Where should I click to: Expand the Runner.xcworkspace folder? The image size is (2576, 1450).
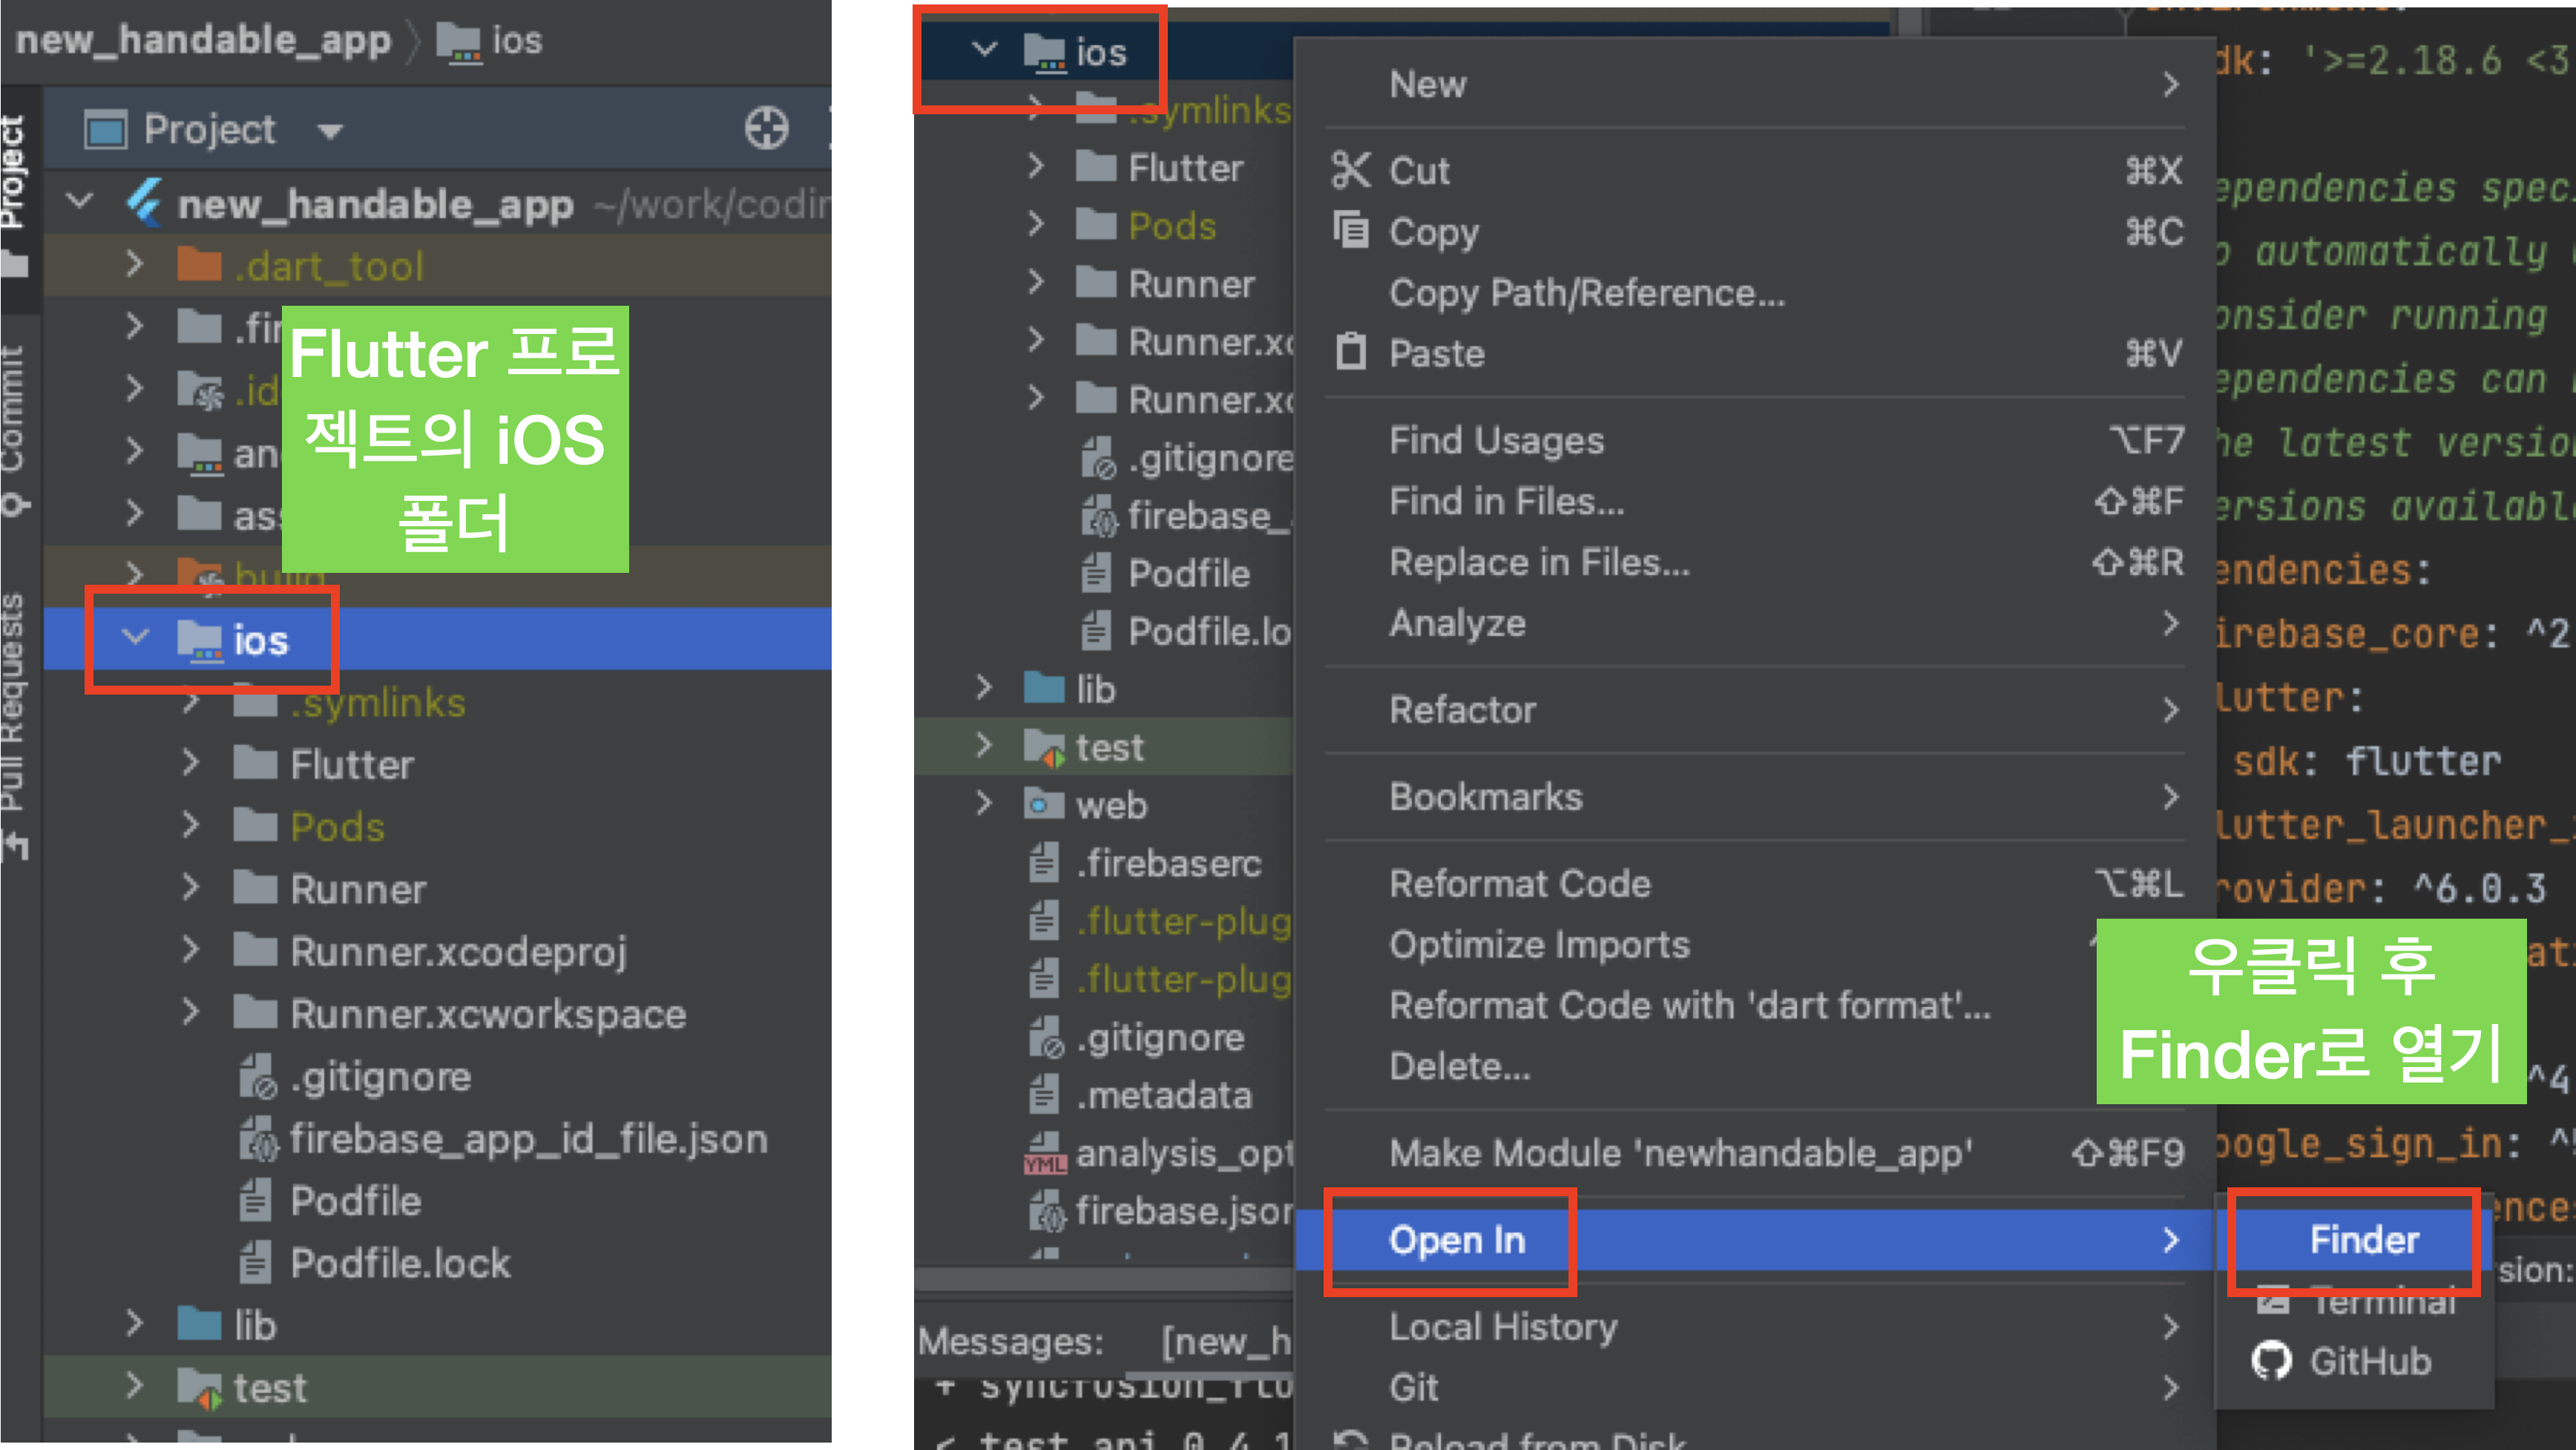coord(191,1012)
